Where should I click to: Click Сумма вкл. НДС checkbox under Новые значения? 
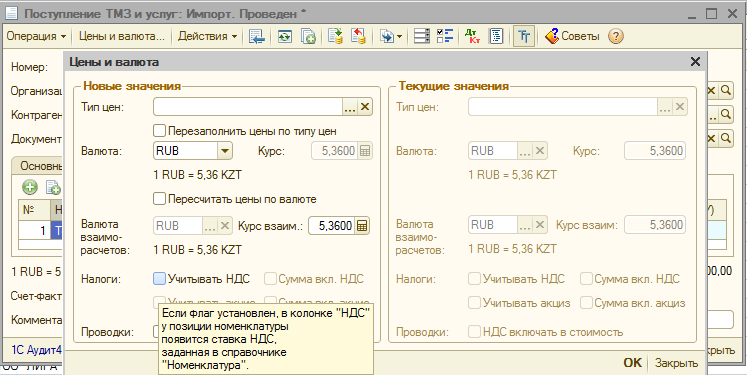271,279
